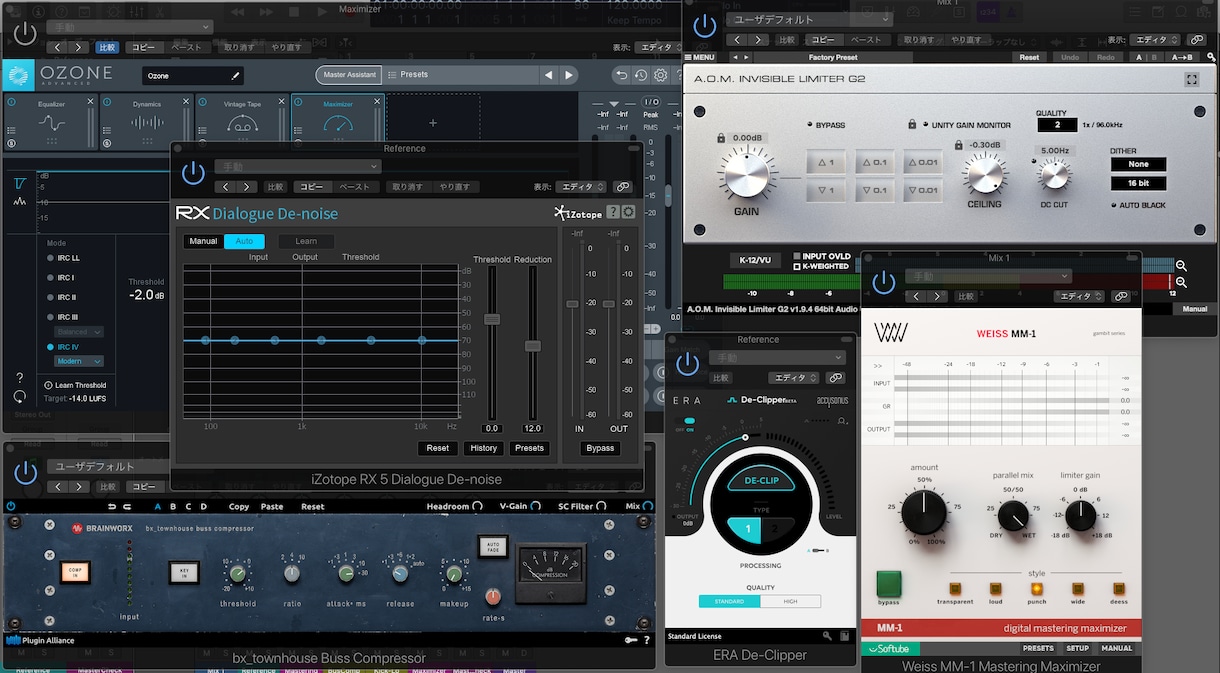Select the Dynamics module in Ozone

pos(147,121)
